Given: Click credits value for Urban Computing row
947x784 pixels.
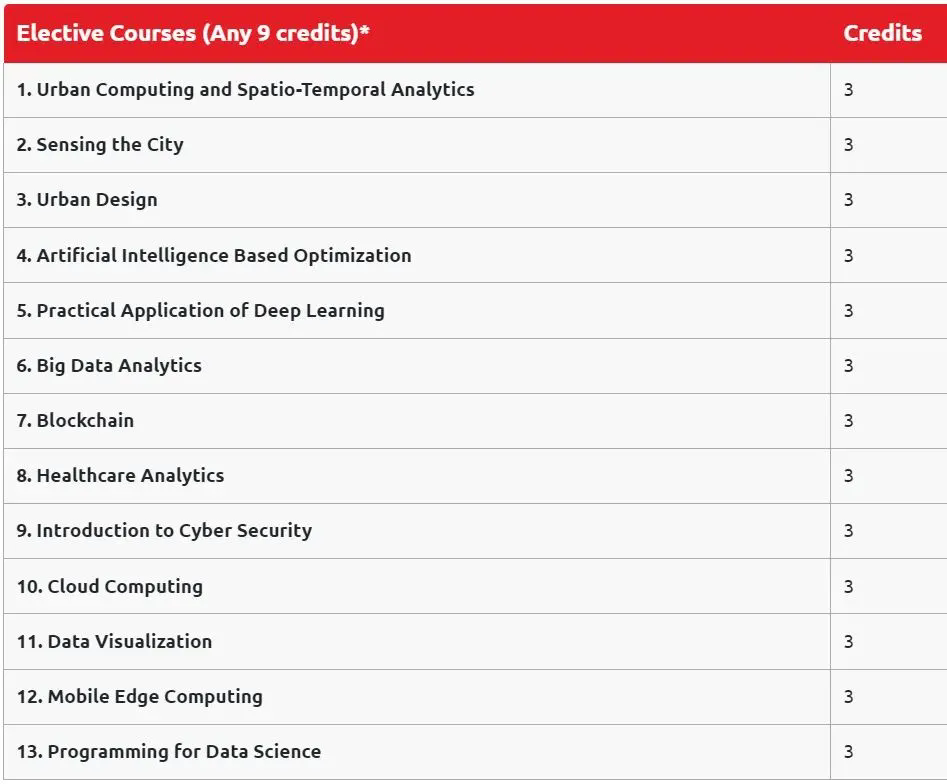Looking at the screenshot, I should tap(848, 90).
